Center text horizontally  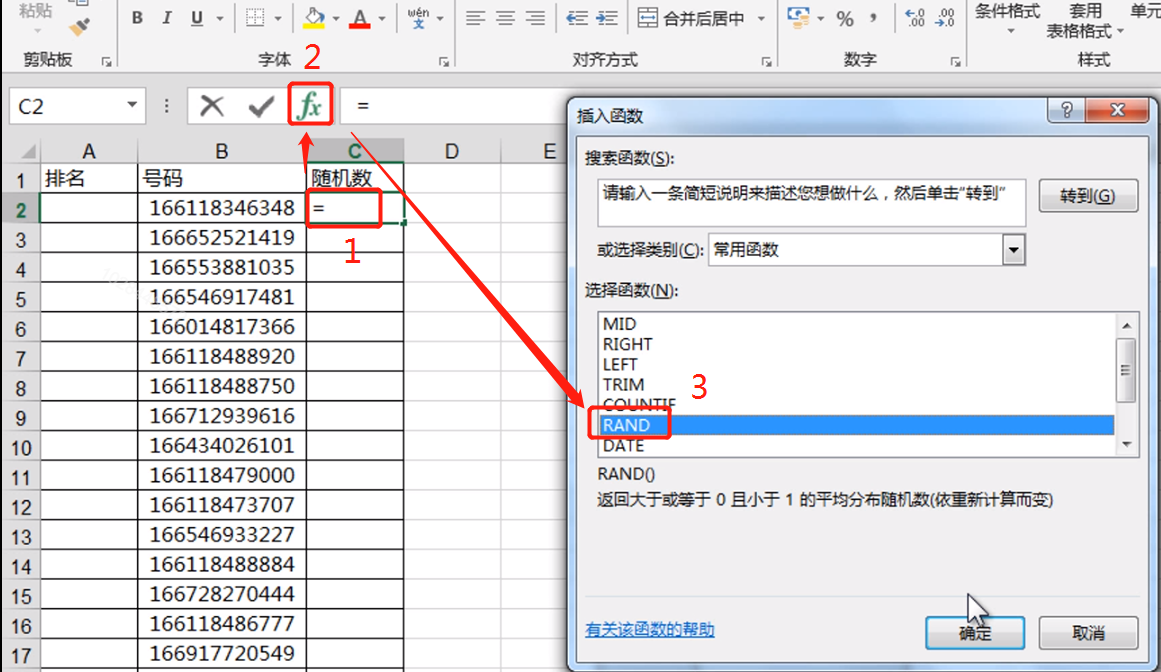[x=506, y=18]
